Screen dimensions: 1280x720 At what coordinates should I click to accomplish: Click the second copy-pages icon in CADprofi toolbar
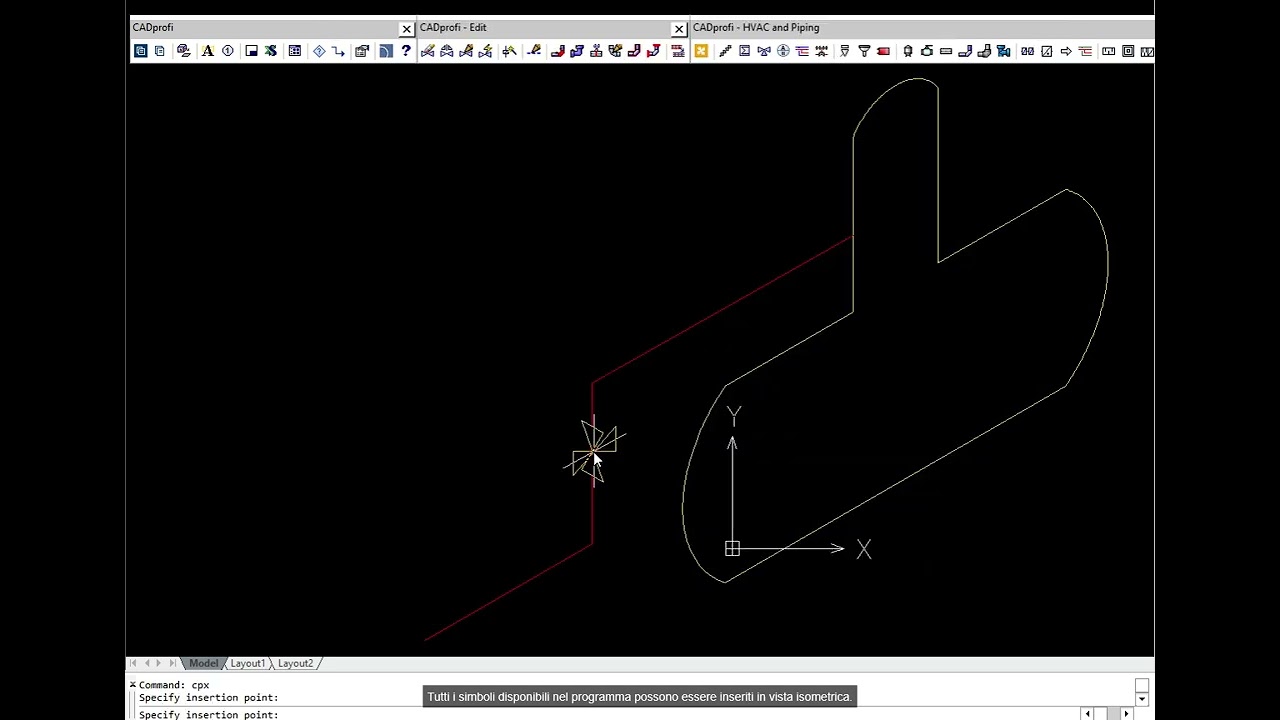click(160, 51)
